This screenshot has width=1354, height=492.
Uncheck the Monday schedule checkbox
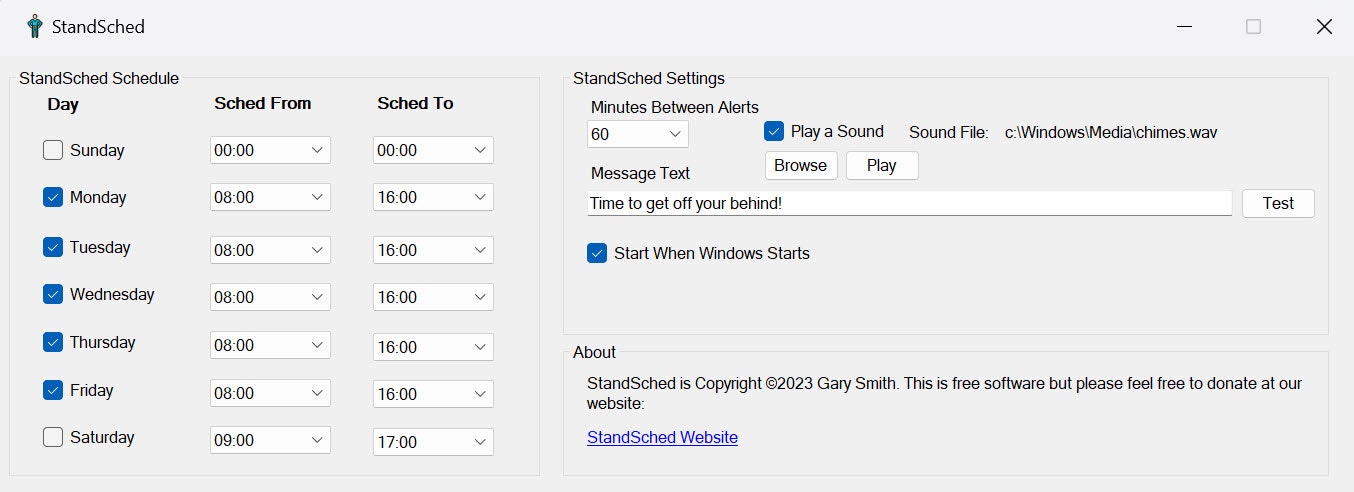(x=53, y=198)
